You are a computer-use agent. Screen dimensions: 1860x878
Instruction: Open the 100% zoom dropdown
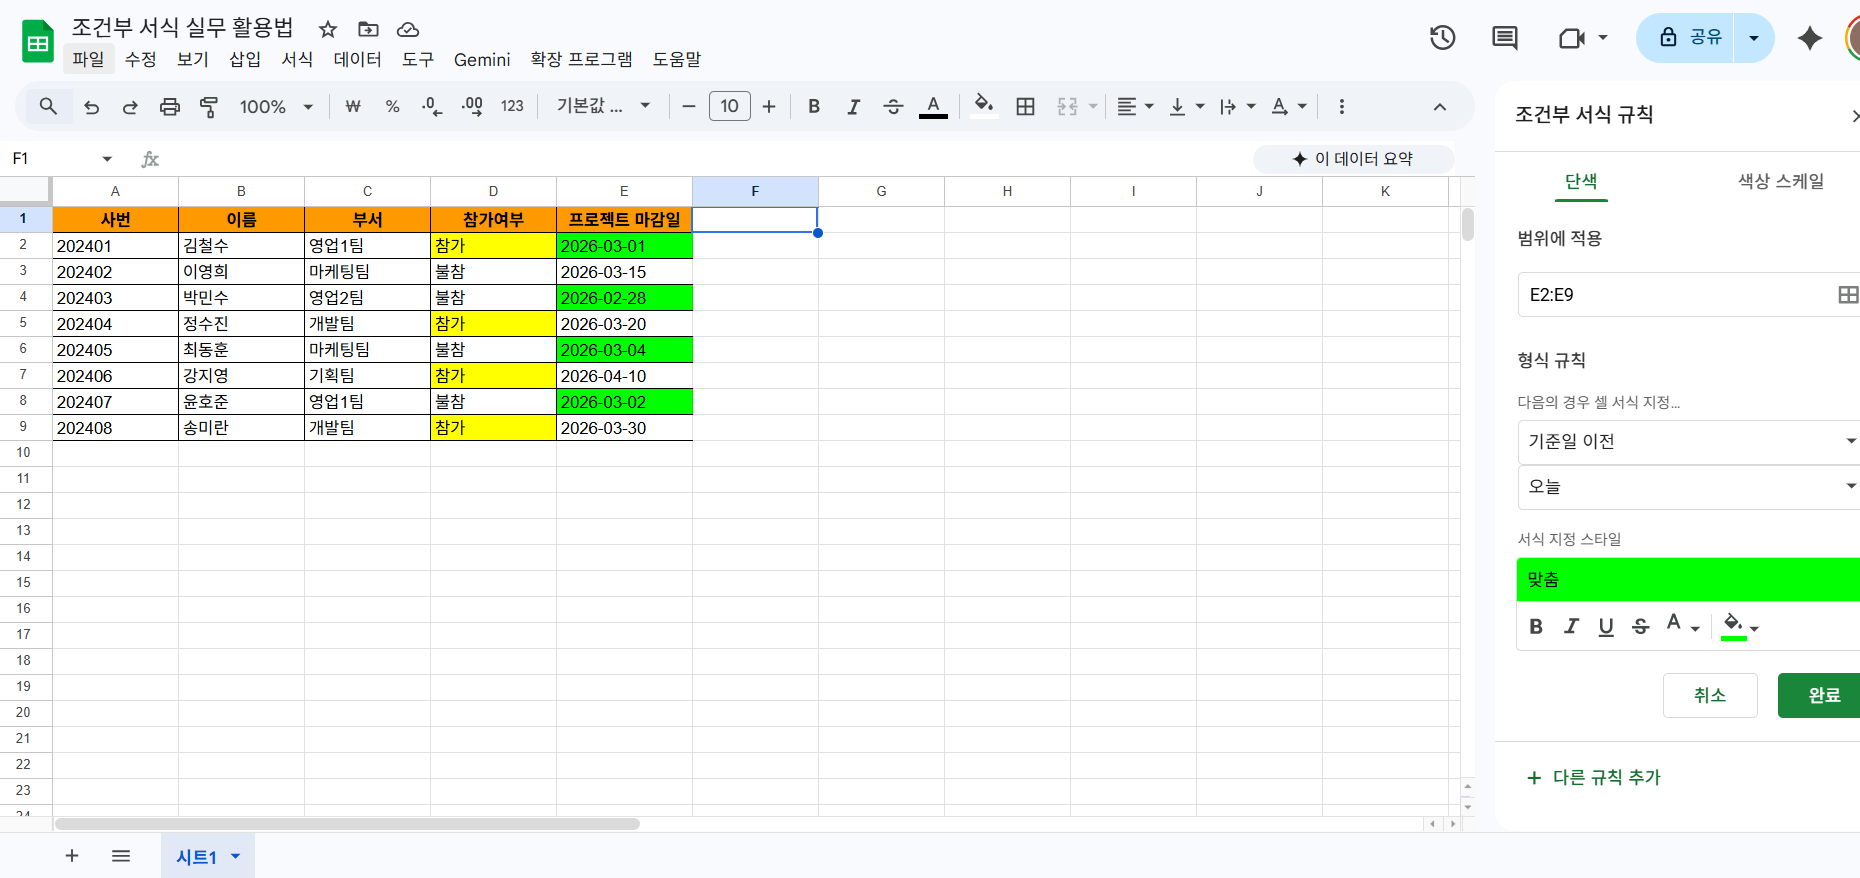(x=276, y=107)
